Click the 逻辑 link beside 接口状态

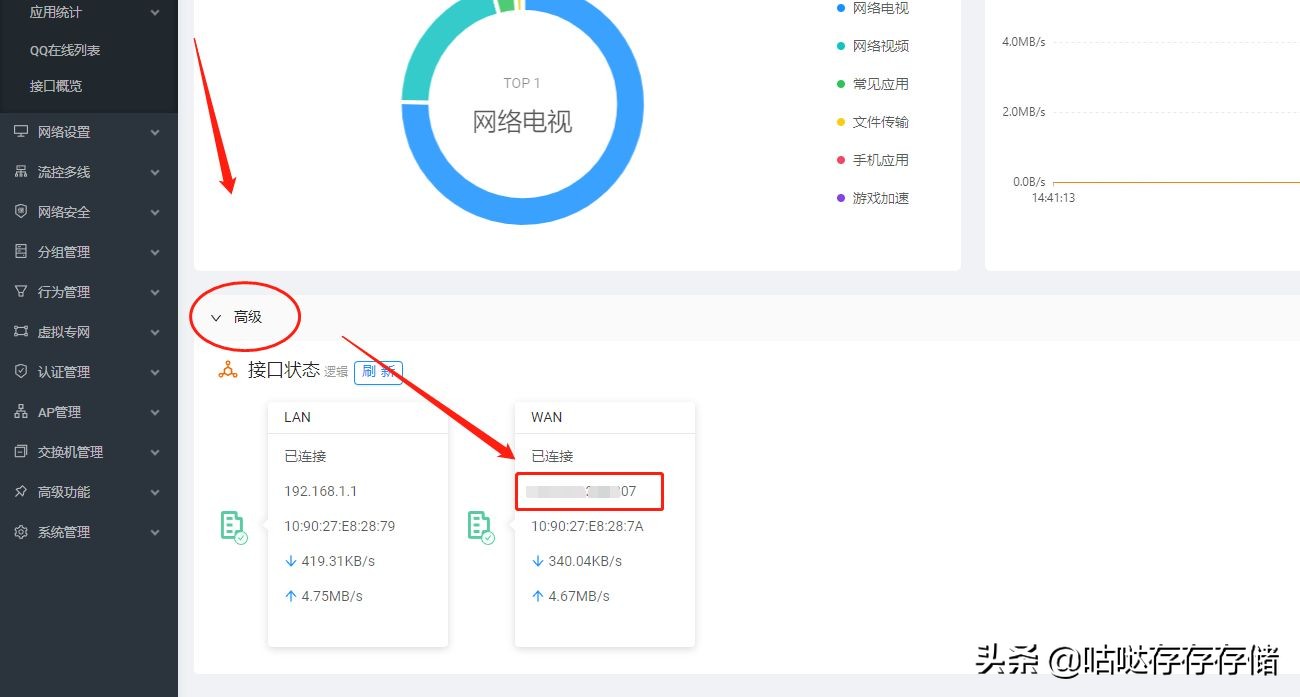point(336,372)
